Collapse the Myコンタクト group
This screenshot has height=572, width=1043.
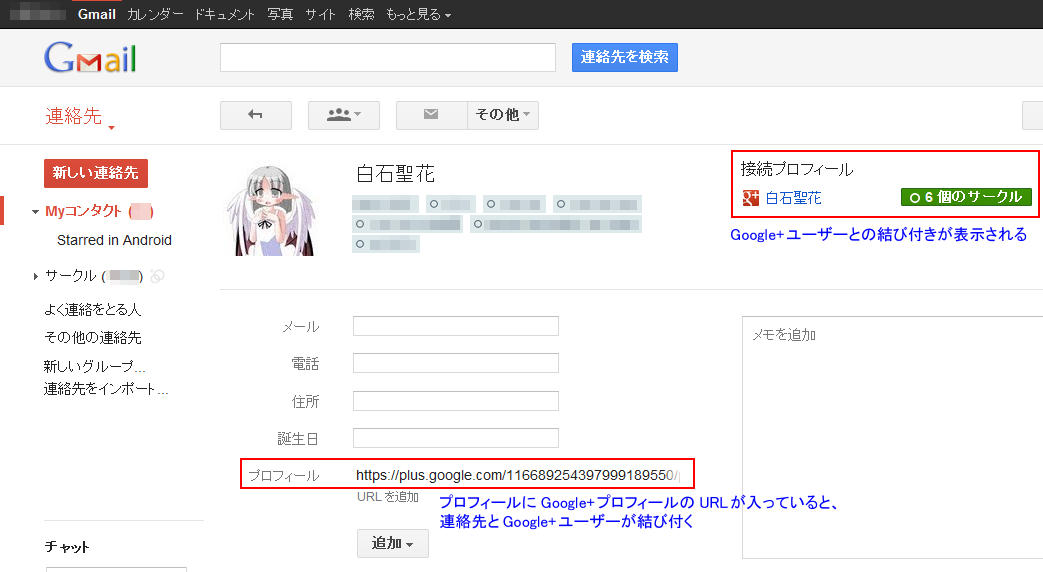(36, 212)
